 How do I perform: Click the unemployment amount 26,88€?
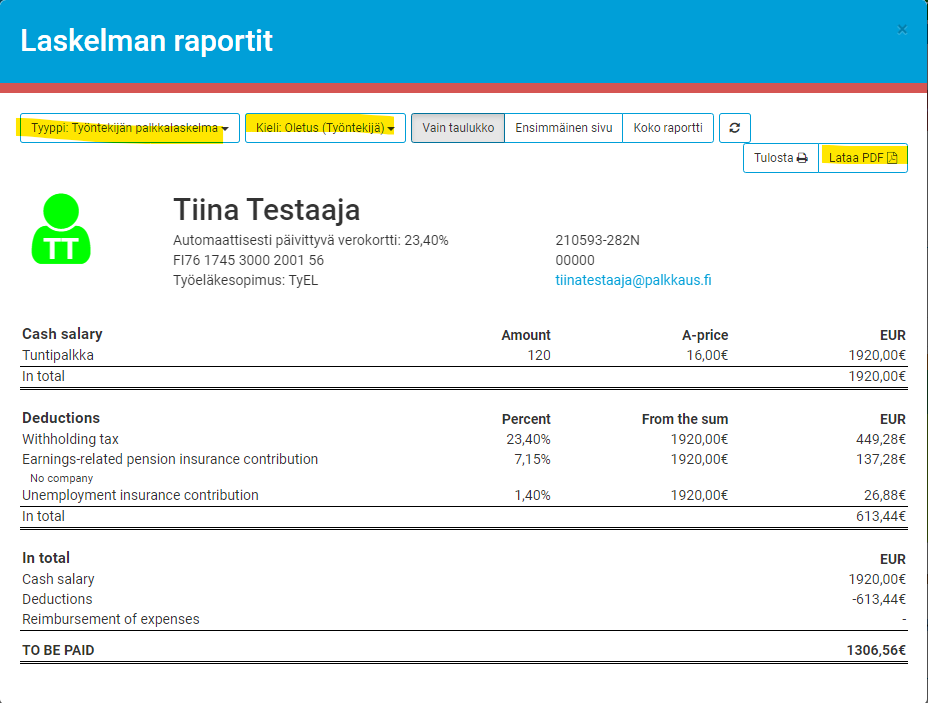(885, 495)
